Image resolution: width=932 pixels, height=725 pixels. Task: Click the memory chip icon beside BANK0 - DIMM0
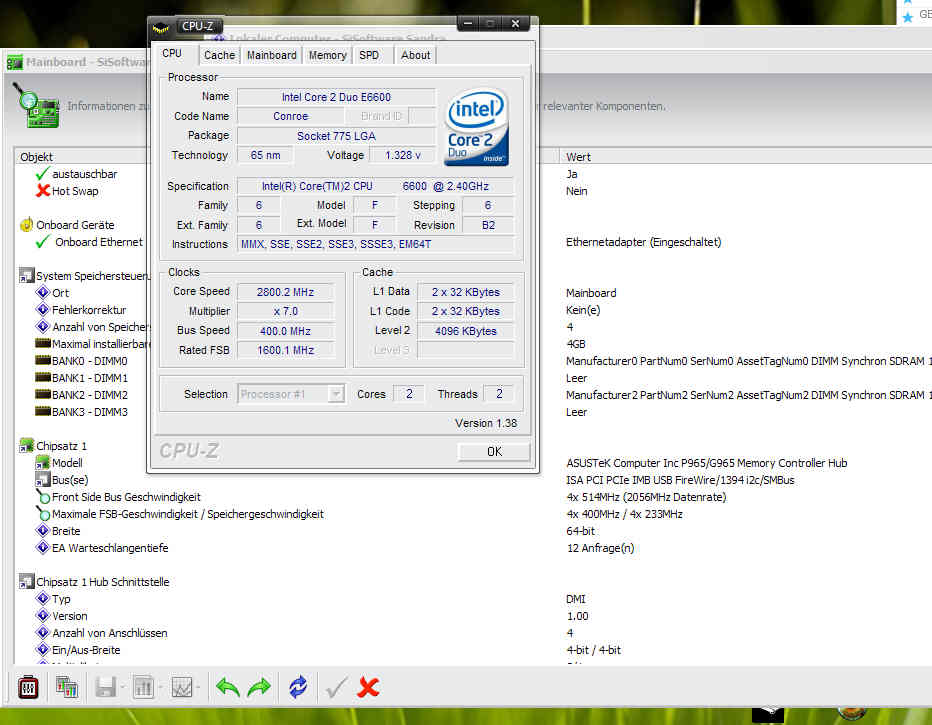point(43,360)
